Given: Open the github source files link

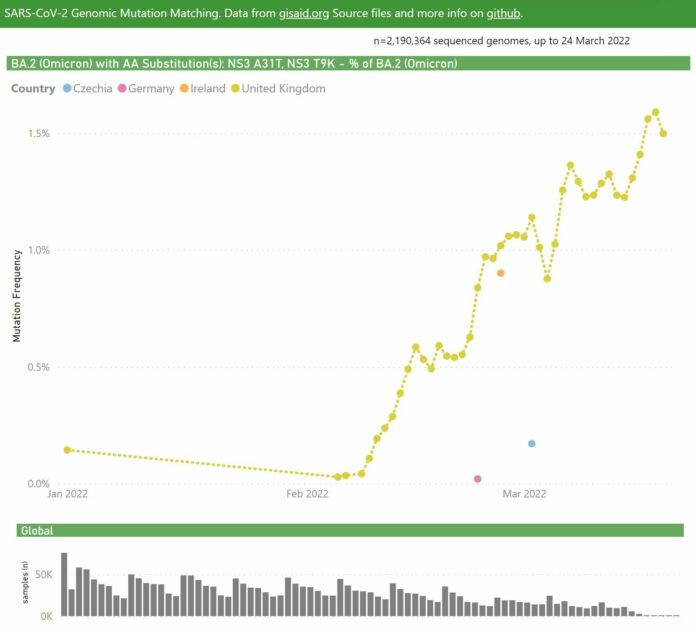Looking at the screenshot, I should click(503, 15).
